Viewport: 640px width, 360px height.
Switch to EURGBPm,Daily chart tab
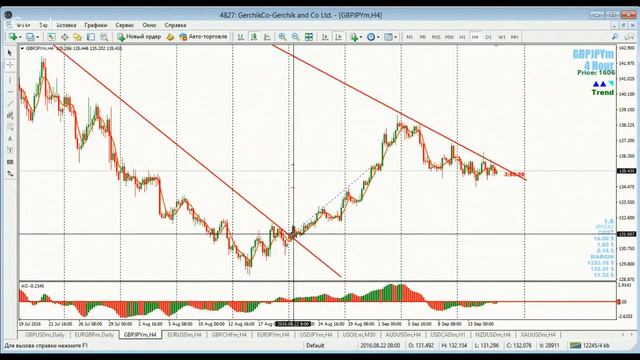point(94,335)
